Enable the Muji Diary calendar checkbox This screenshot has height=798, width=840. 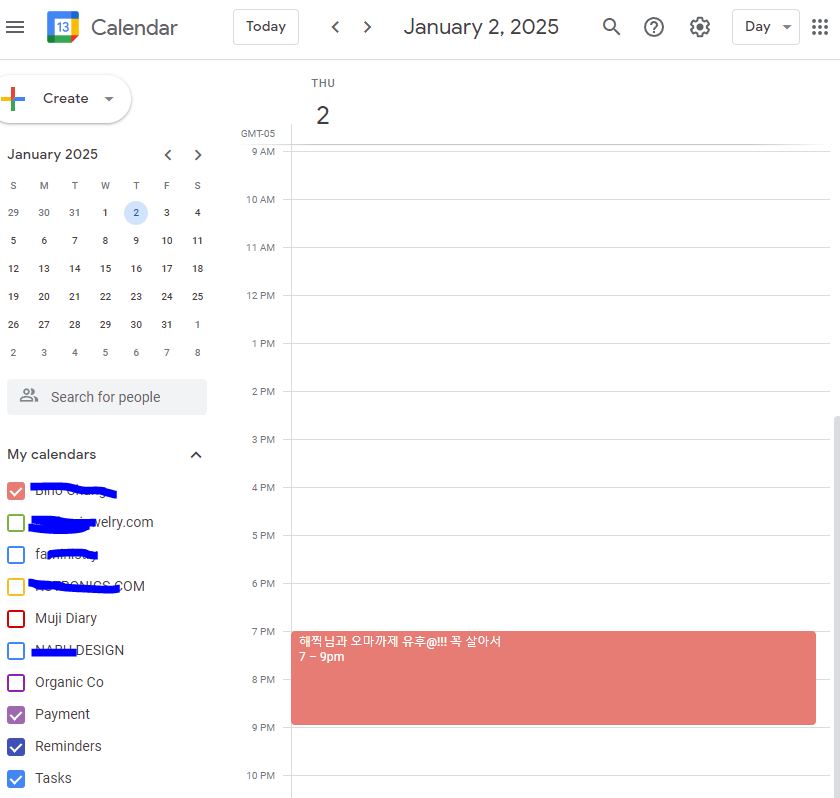(x=16, y=618)
